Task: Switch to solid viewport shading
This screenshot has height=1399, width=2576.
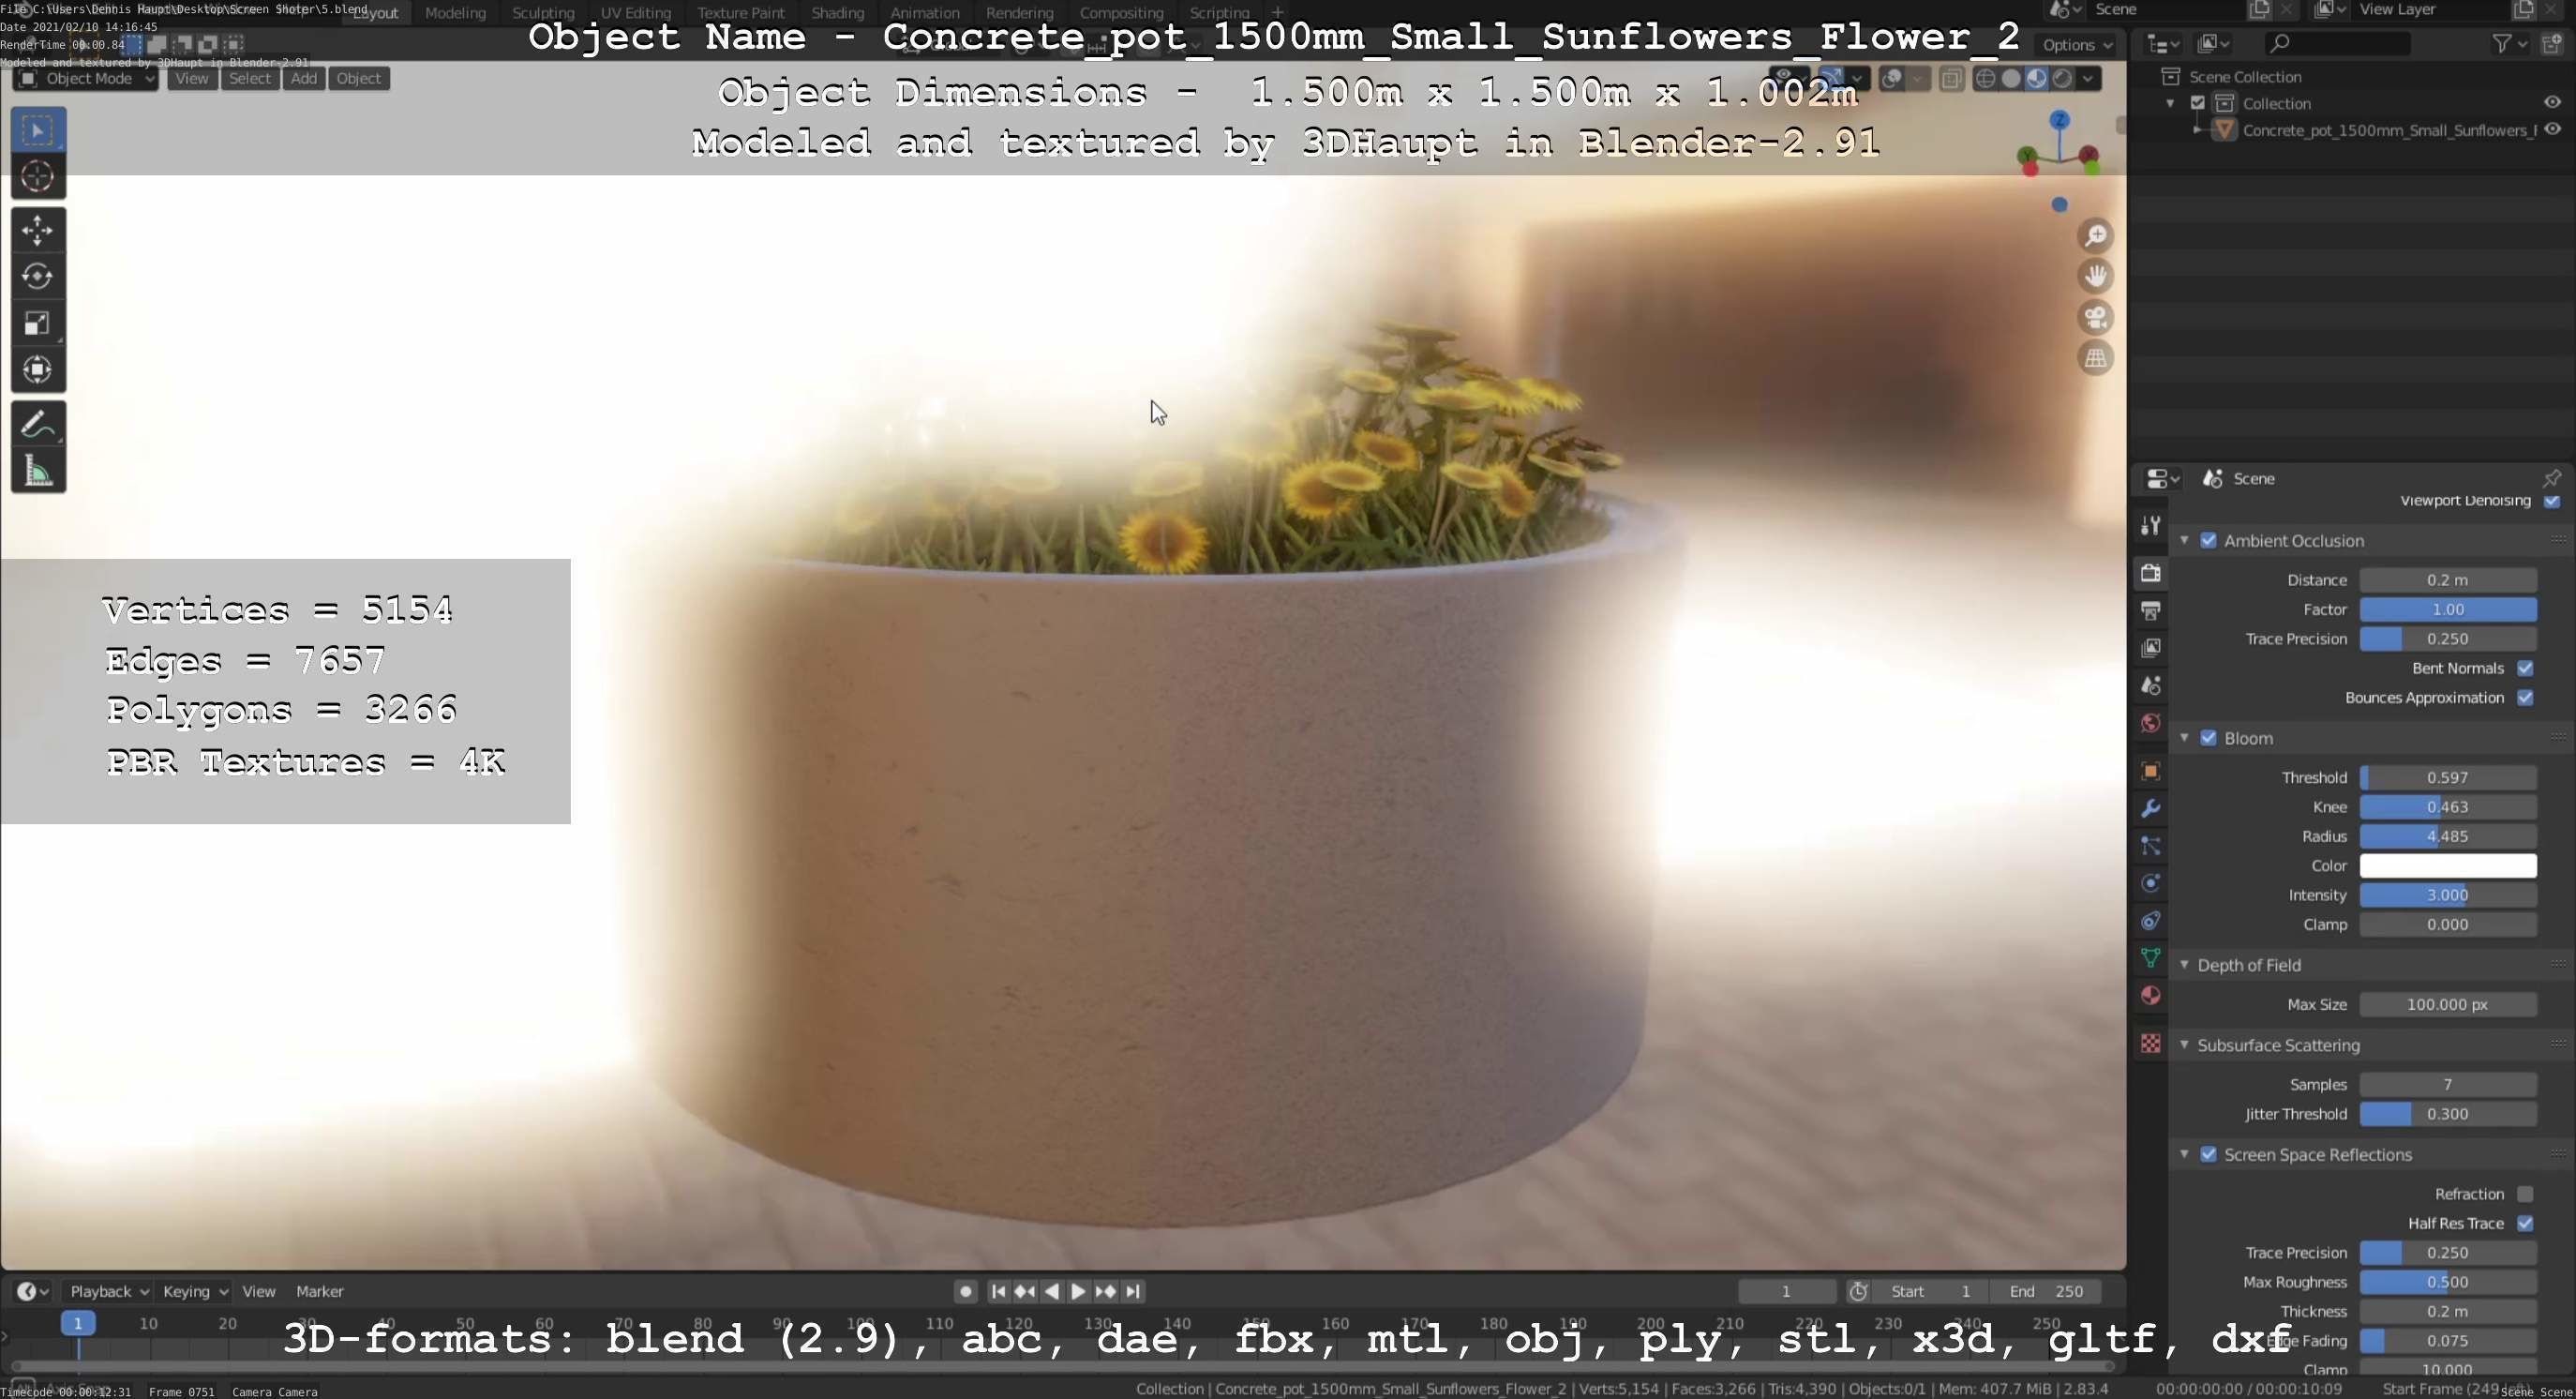Action: coord(2011,79)
